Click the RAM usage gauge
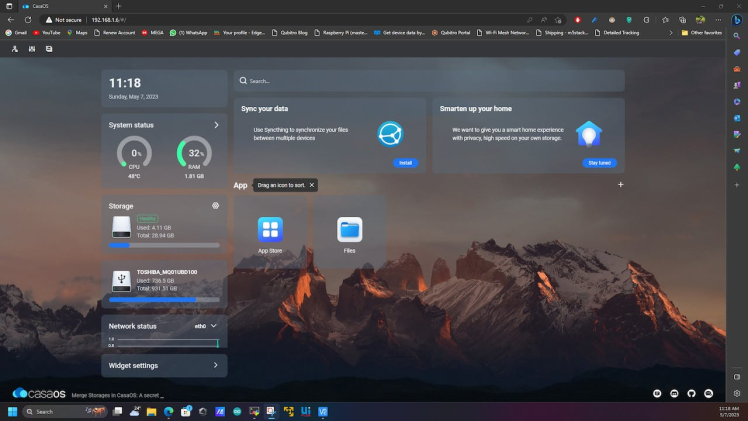This screenshot has width=748, height=421. pyautogui.click(x=194, y=153)
